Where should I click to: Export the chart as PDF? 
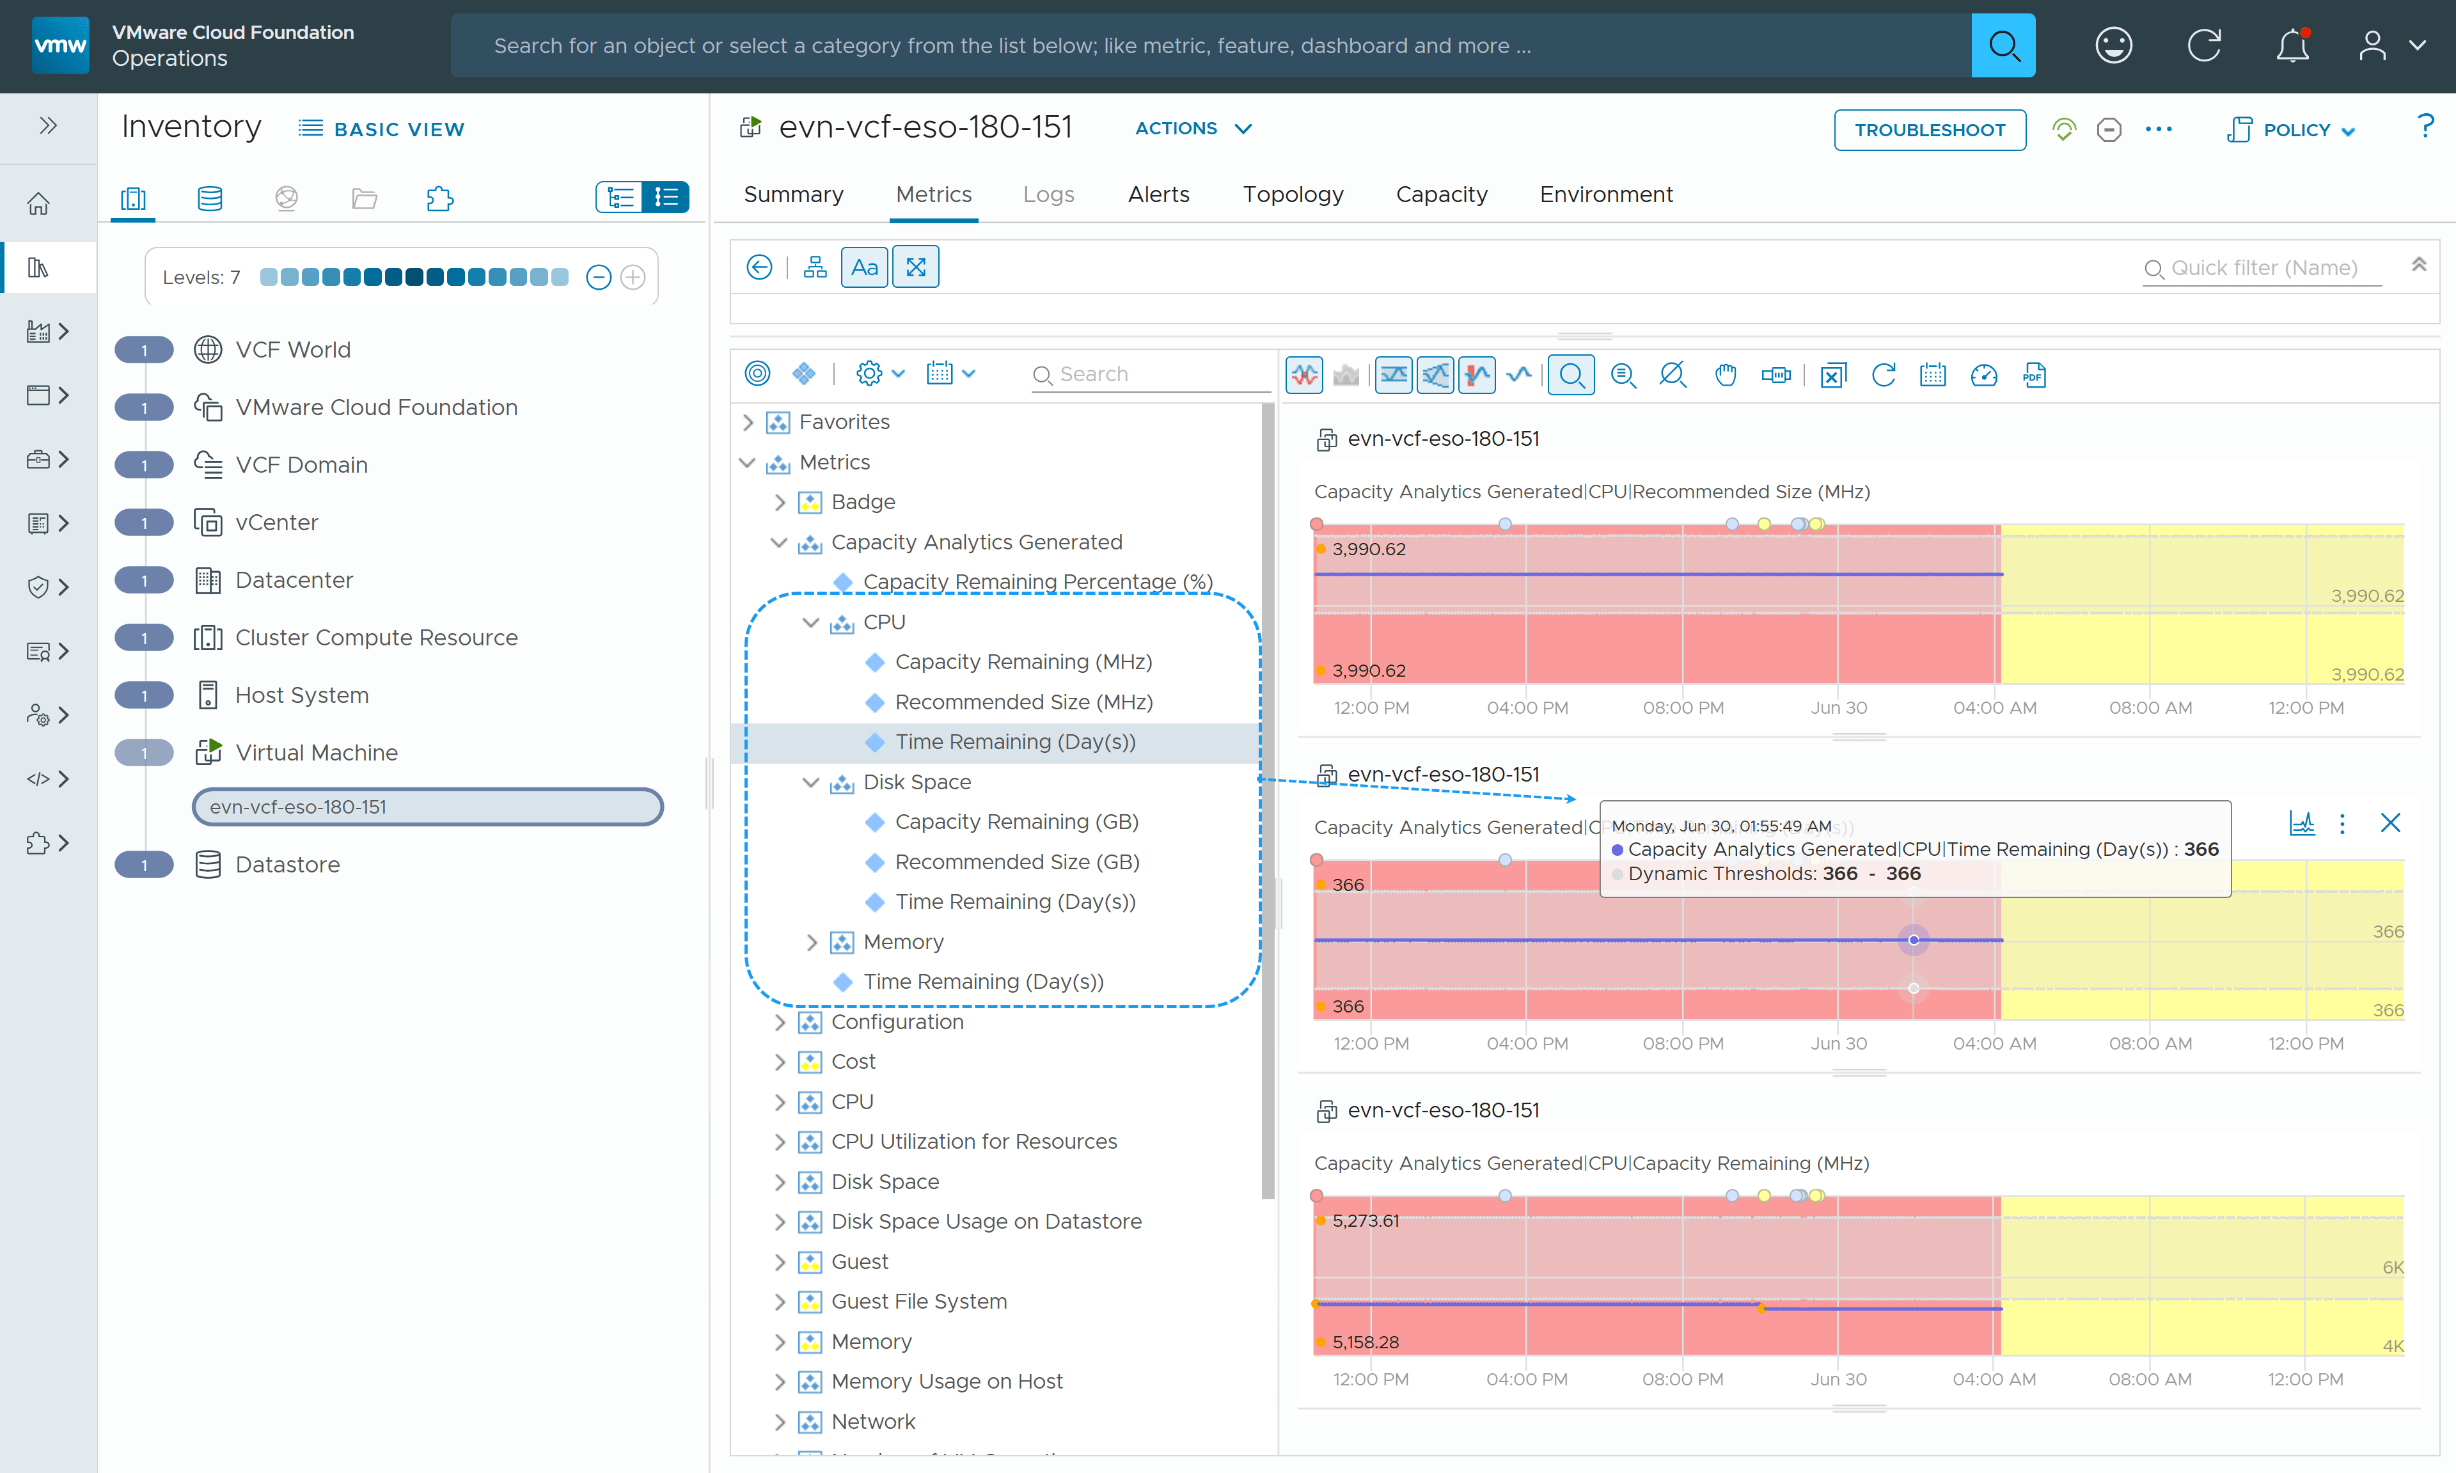(2035, 374)
